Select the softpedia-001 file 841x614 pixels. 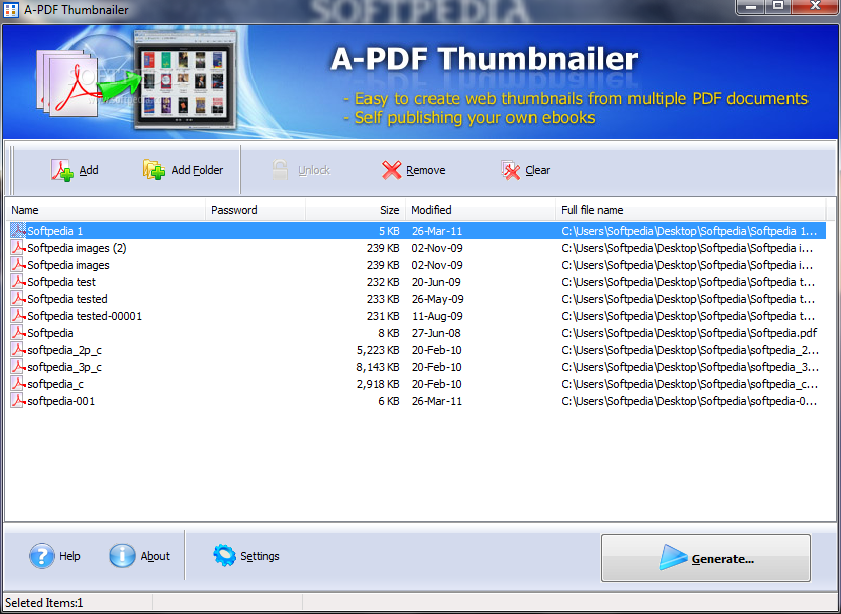coord(61,401)
